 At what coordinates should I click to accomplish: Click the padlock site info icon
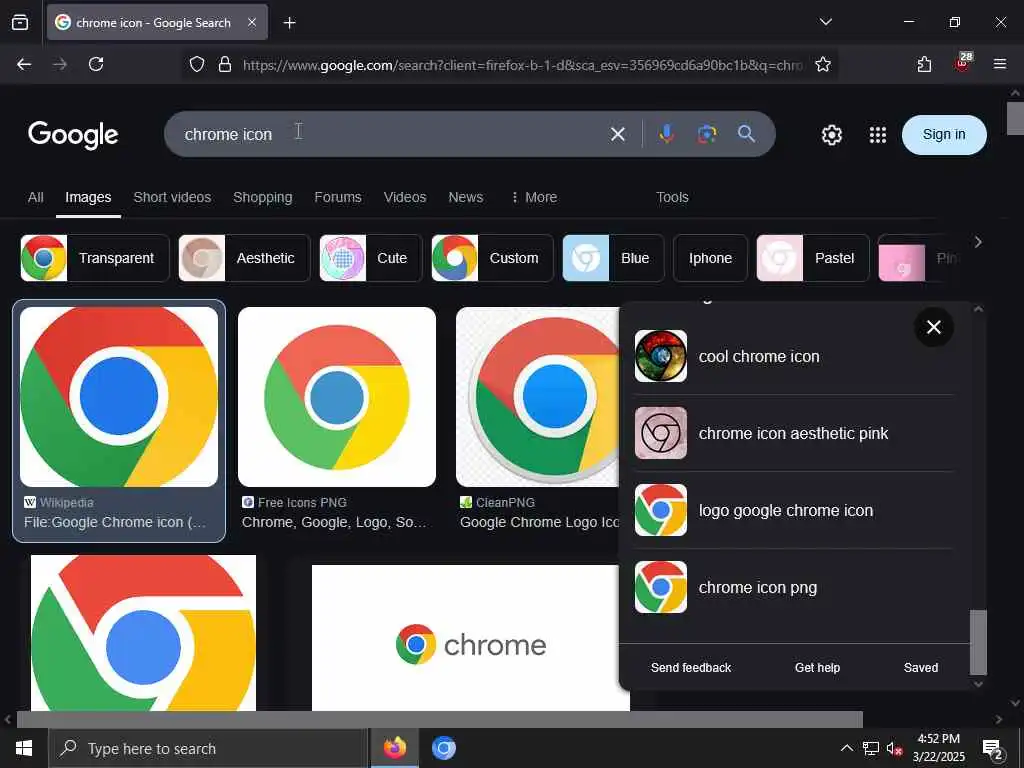tap(225, 64)
